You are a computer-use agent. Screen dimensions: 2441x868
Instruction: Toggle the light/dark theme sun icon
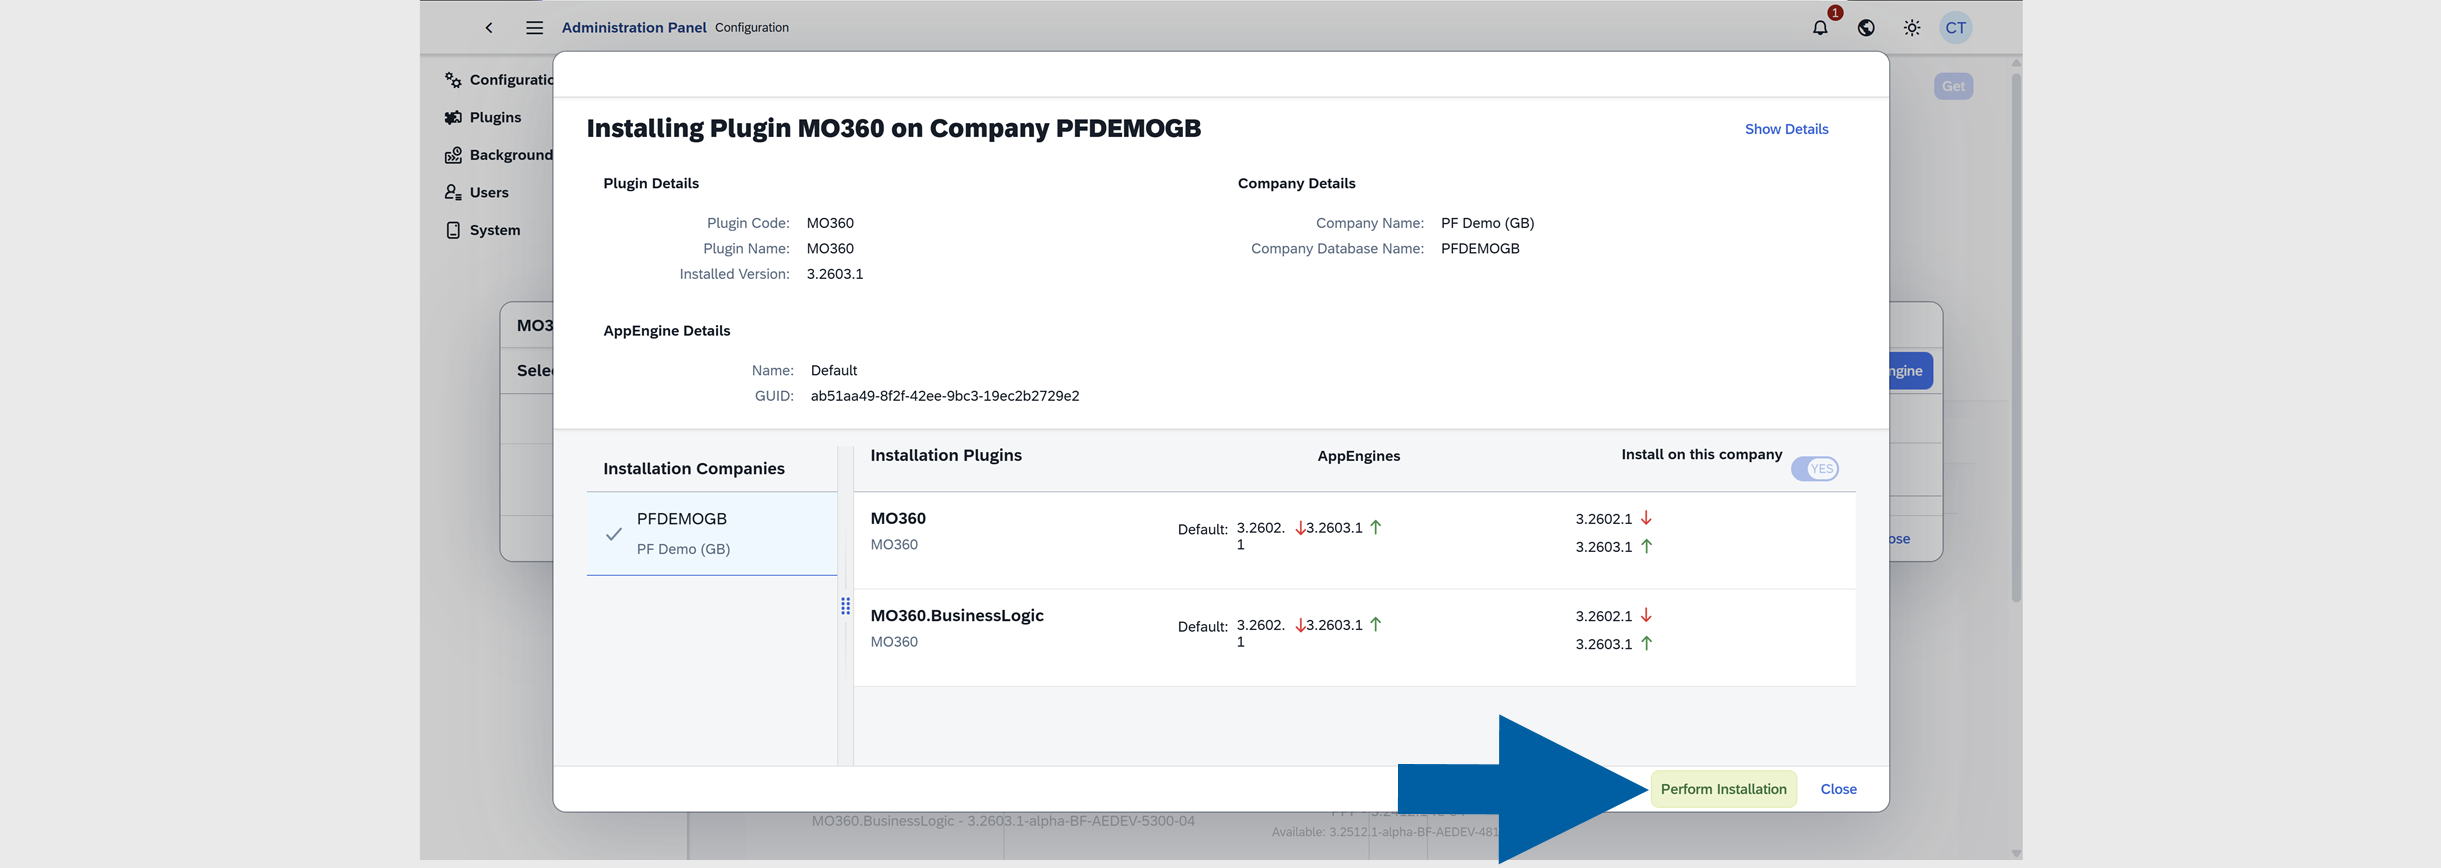point(1911,28)
